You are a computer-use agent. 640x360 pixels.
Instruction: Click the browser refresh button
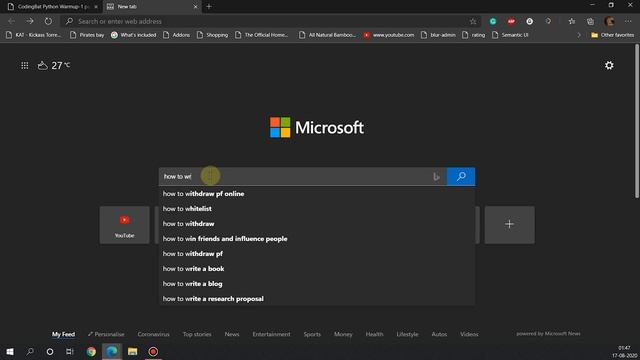coord(48,21)
